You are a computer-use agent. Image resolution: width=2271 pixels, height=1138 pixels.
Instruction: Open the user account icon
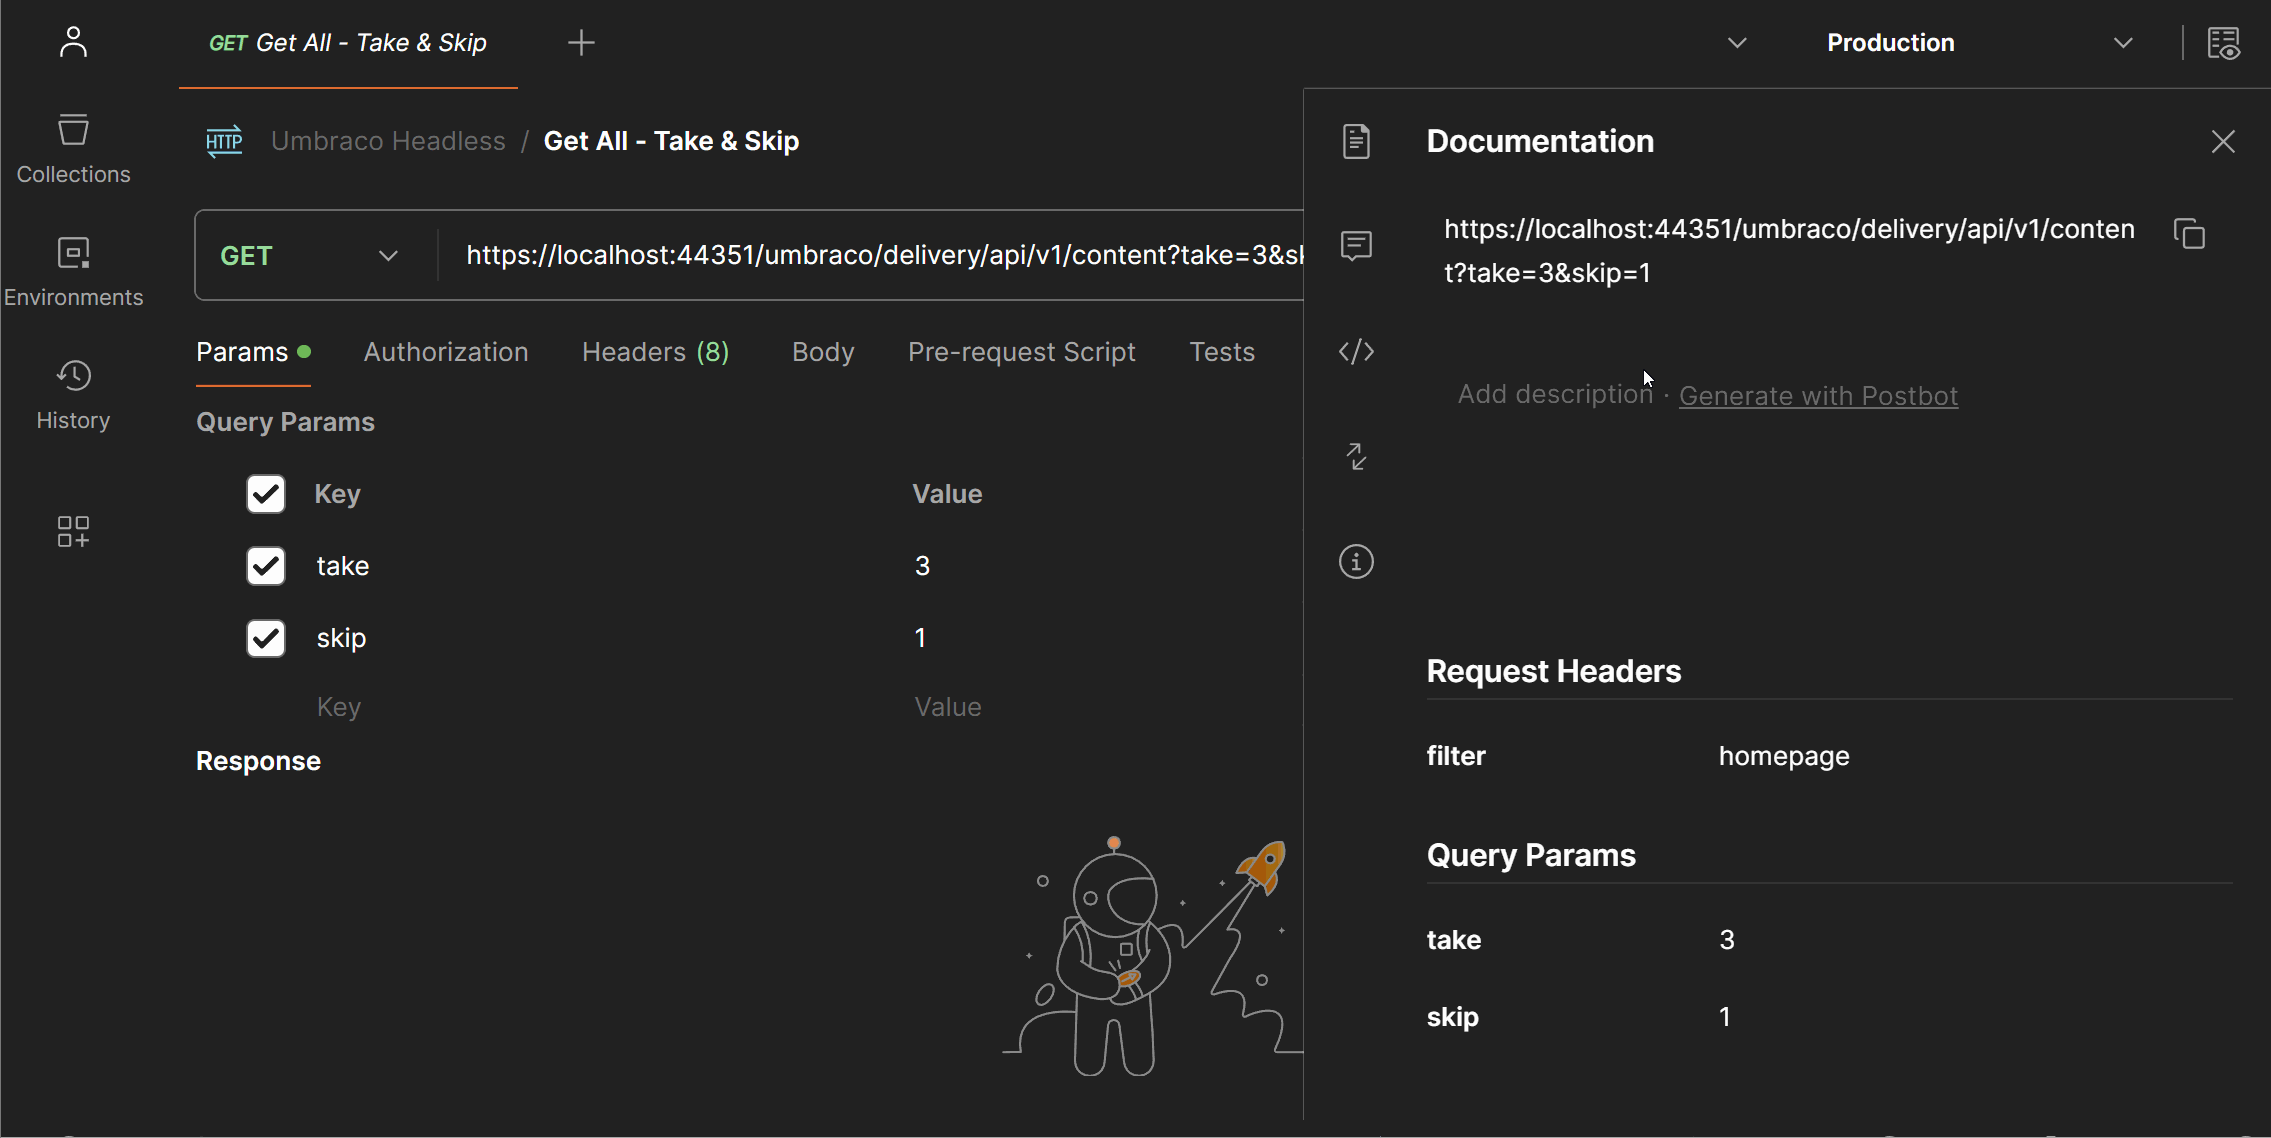click(x=73, y=42)
